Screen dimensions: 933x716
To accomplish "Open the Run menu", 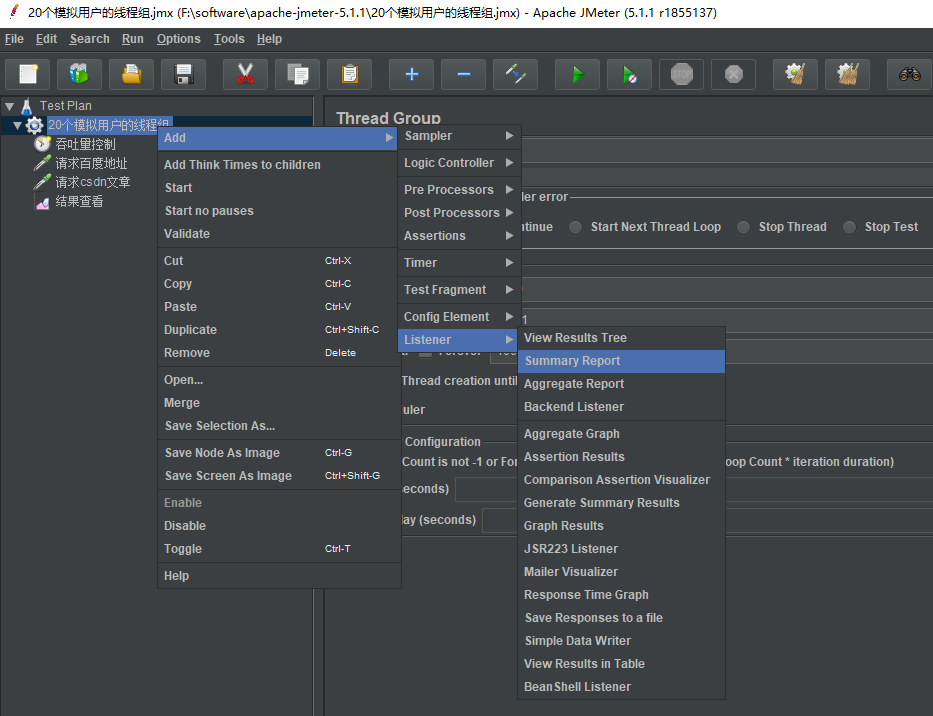I will (x=133, y=39).
